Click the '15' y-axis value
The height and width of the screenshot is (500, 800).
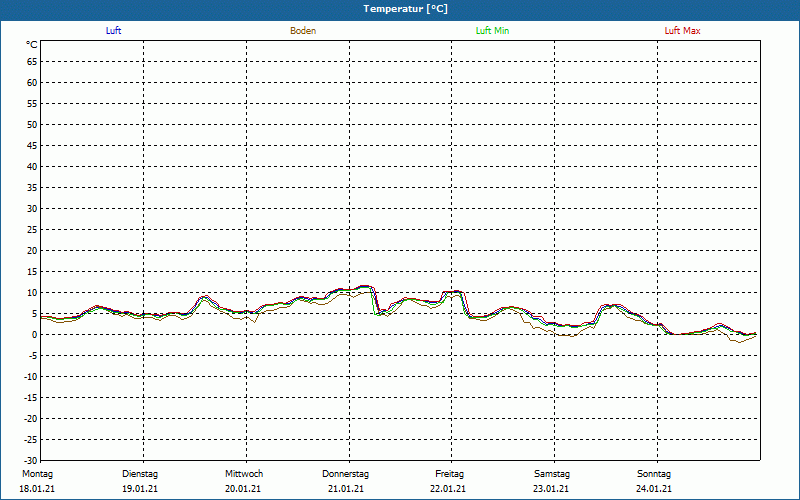point(32,272)
